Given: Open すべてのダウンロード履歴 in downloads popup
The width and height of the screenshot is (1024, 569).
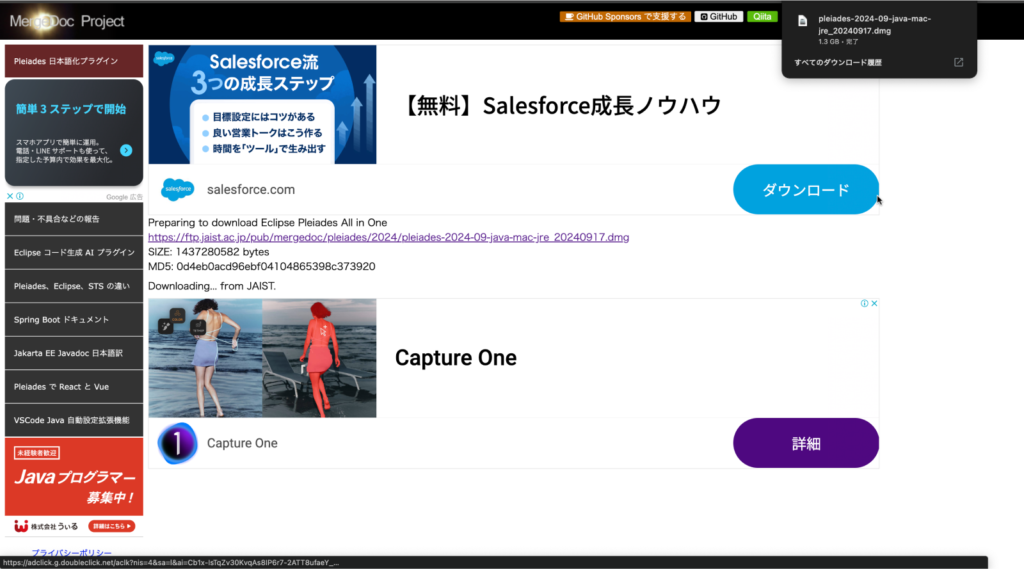Looking at the screenshot, I should point(838,62).
